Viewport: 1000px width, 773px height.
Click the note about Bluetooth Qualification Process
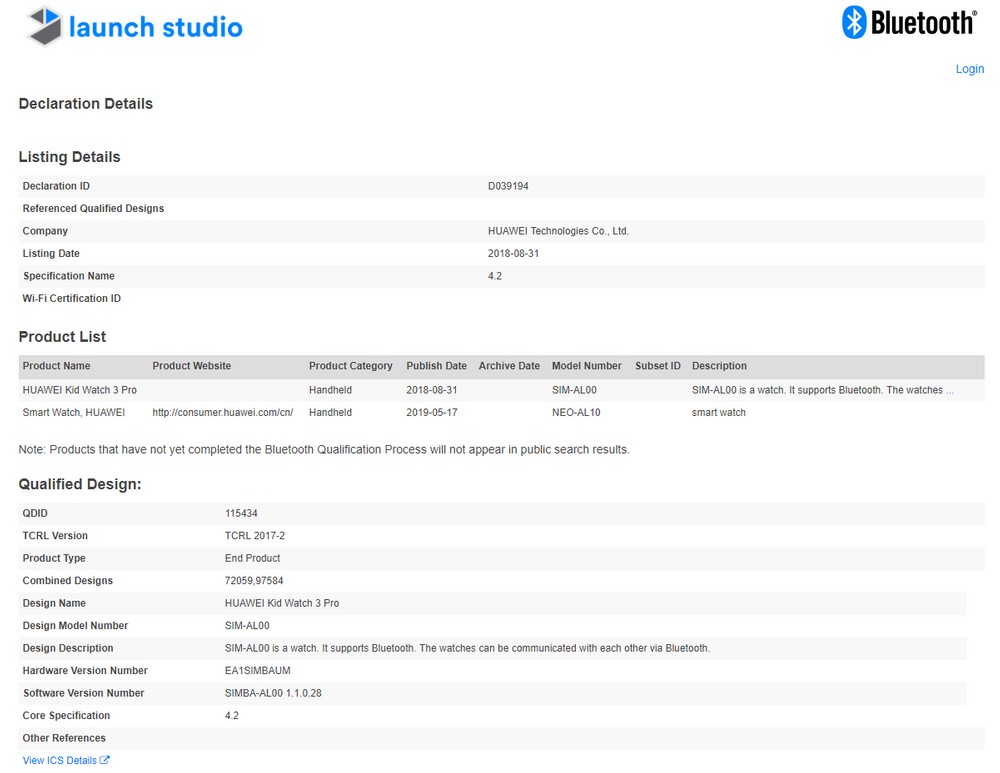(324, 450)
